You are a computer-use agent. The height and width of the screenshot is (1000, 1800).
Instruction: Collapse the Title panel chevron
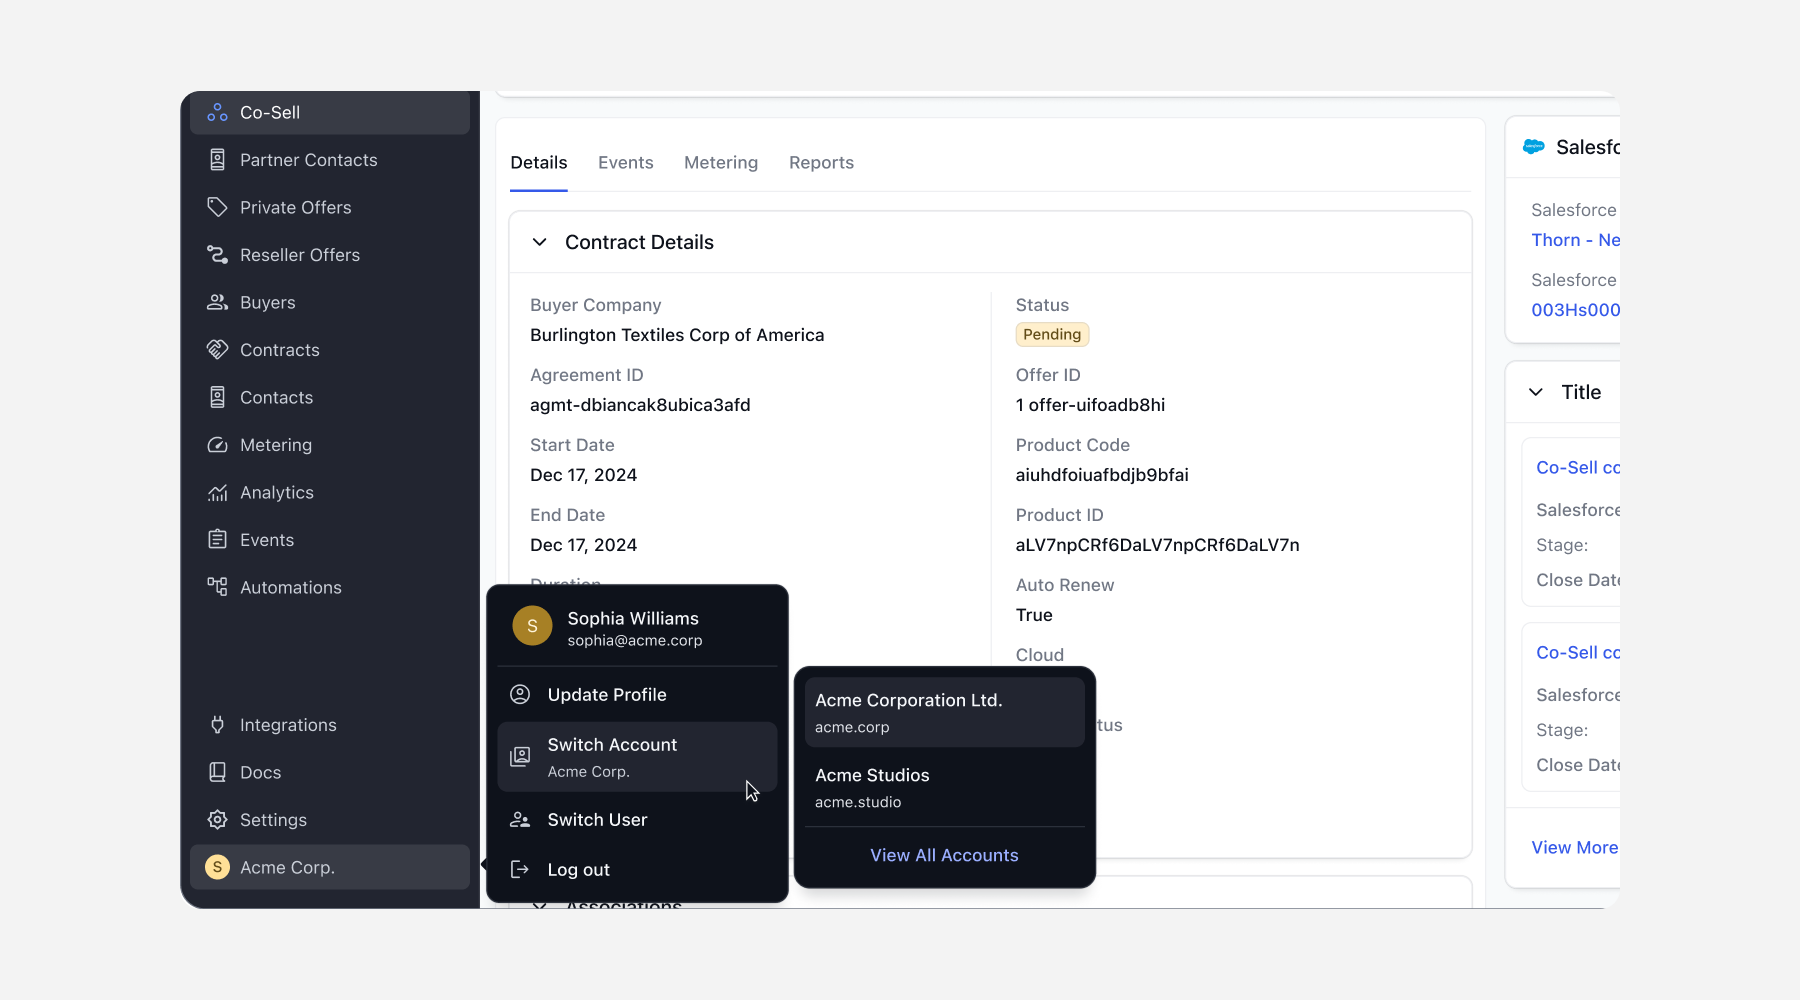[1536, 392]
